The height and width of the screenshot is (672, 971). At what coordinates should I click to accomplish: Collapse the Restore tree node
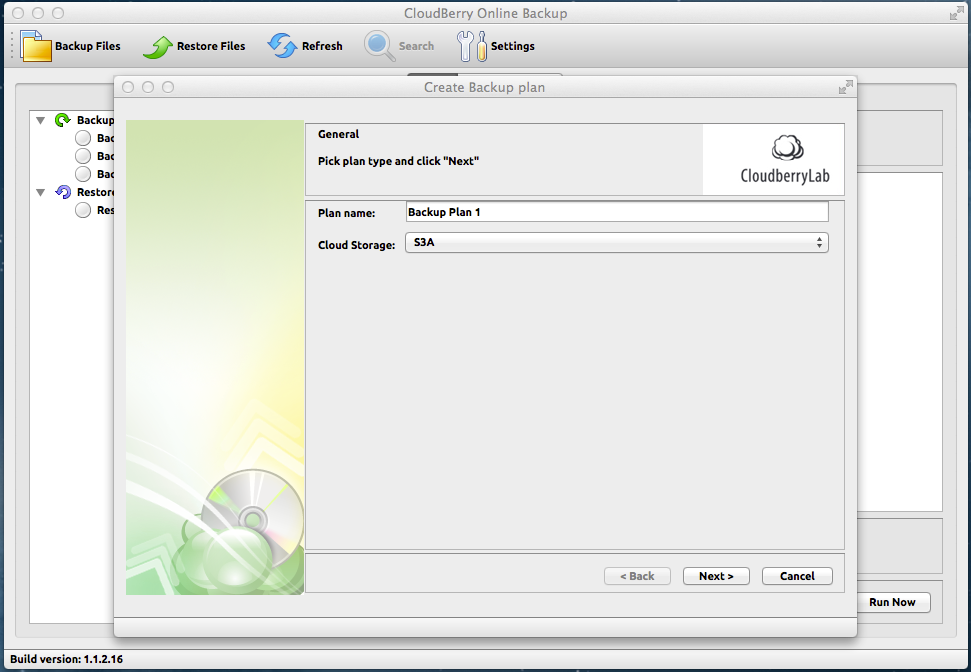[x=41, y=192]
